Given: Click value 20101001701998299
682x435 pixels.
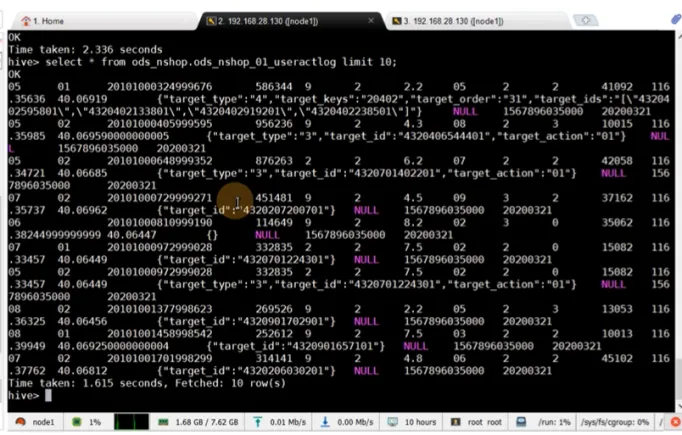Looking at the screenshot, I should click(160, 358).
